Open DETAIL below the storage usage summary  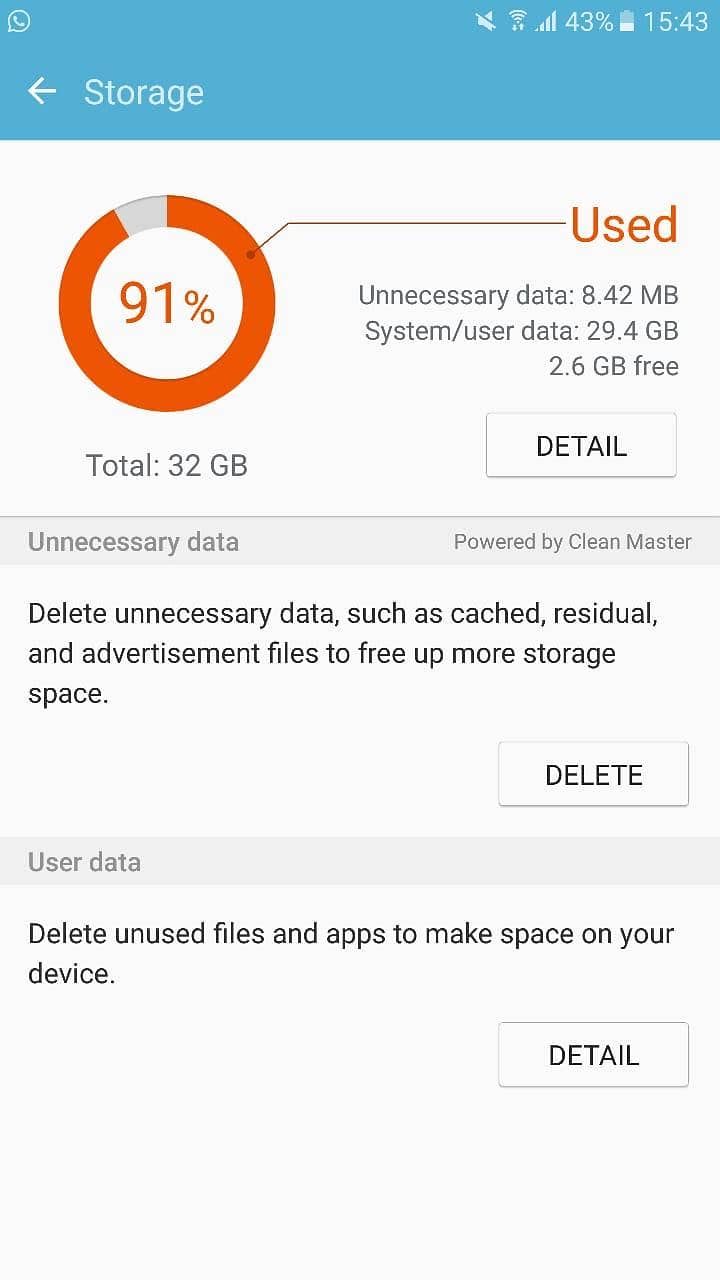tap(581, 446)
